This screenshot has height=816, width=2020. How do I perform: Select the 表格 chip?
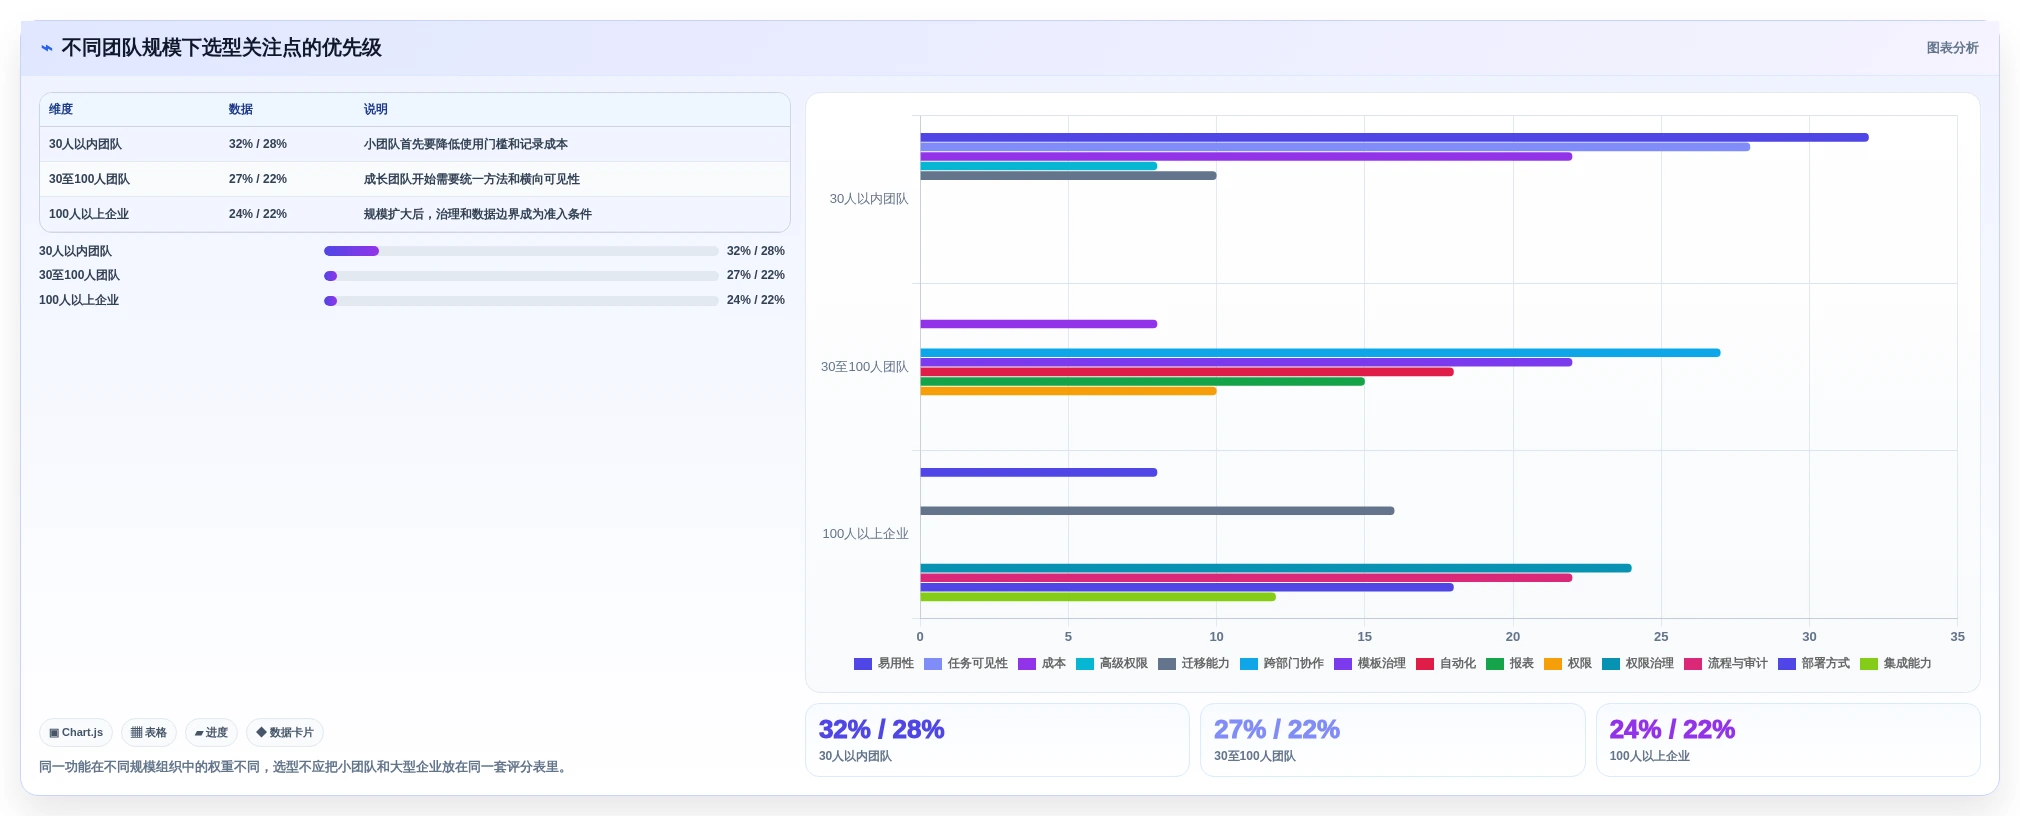(149, 733)
